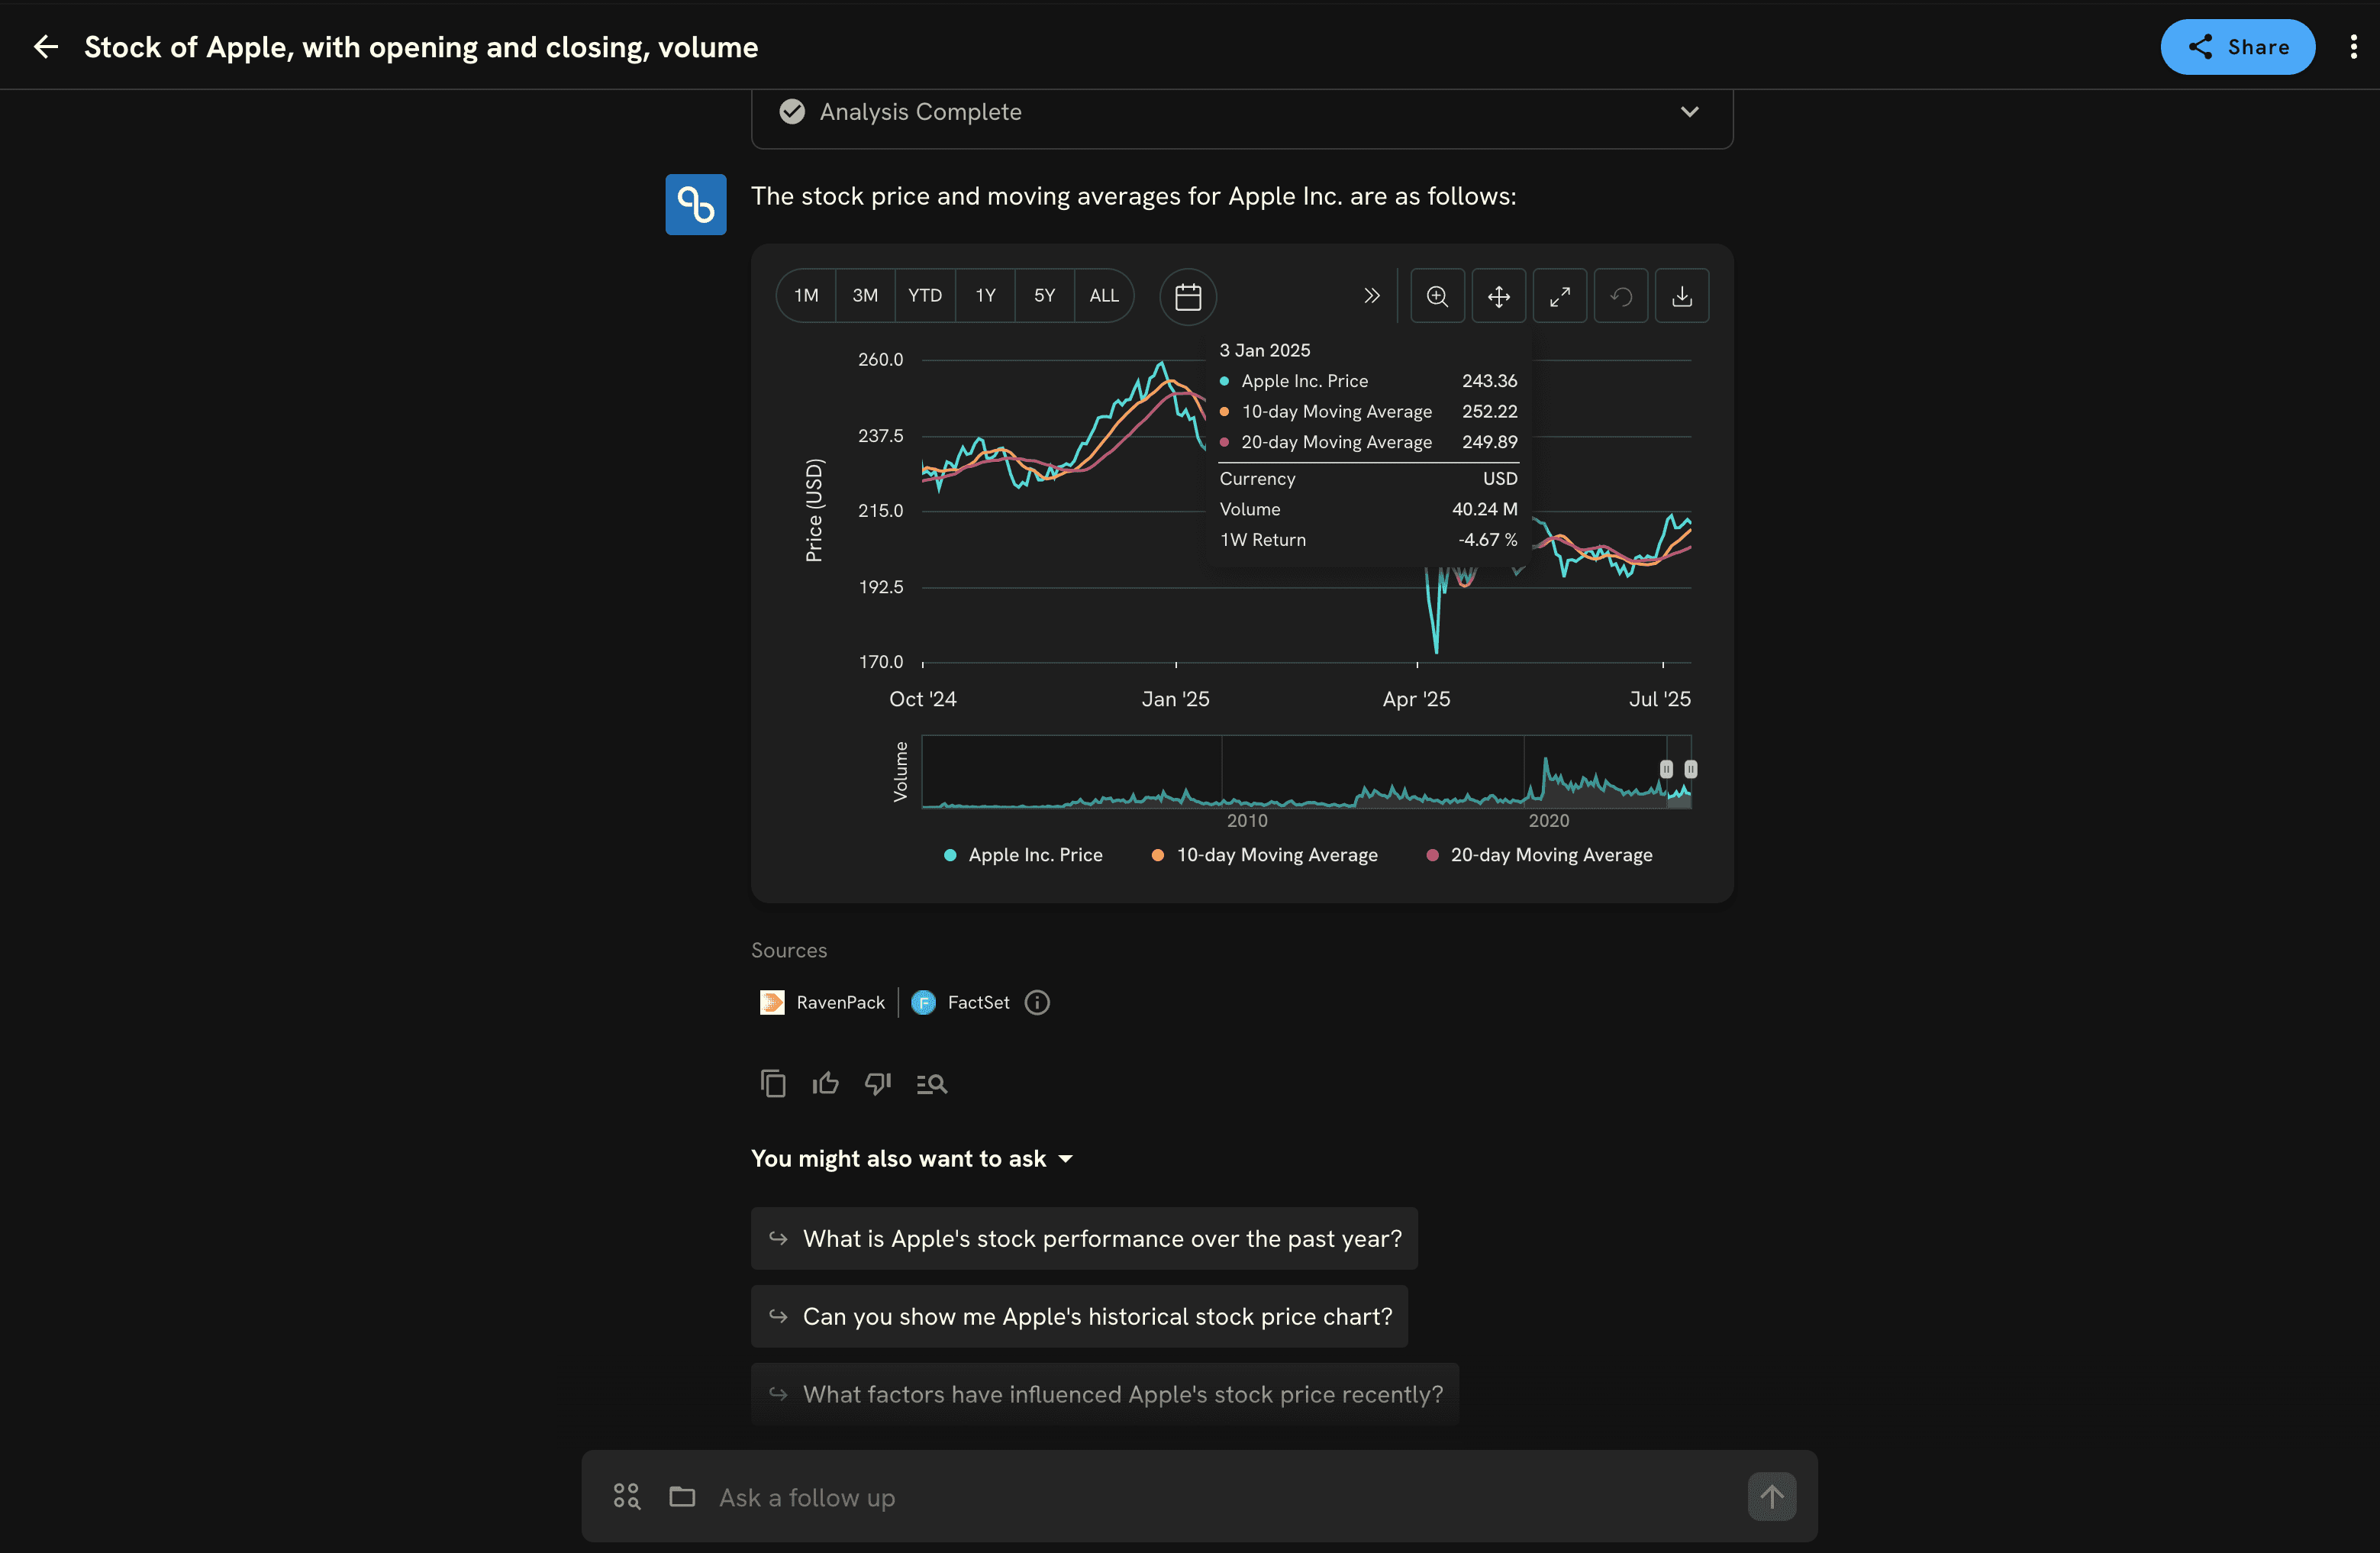Select the pan/move chart tool
The height and width of the screenshot is (1553, 2380).
coord(1498,296)
